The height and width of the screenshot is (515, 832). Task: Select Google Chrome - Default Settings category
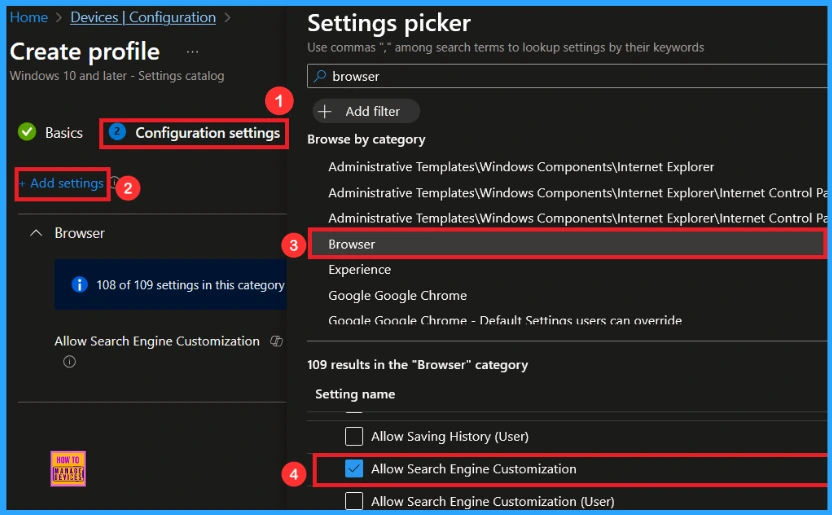(x=505, y=320)
